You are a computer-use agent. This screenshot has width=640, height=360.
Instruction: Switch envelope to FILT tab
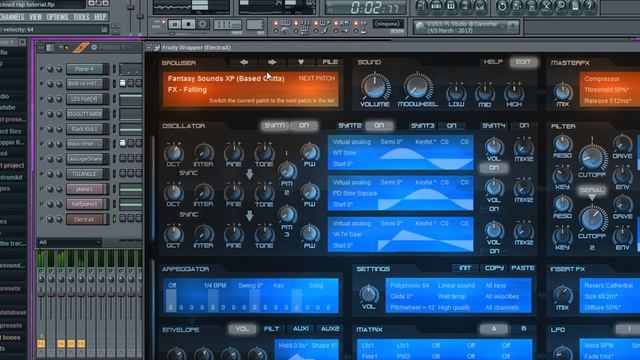pos(271,329)
